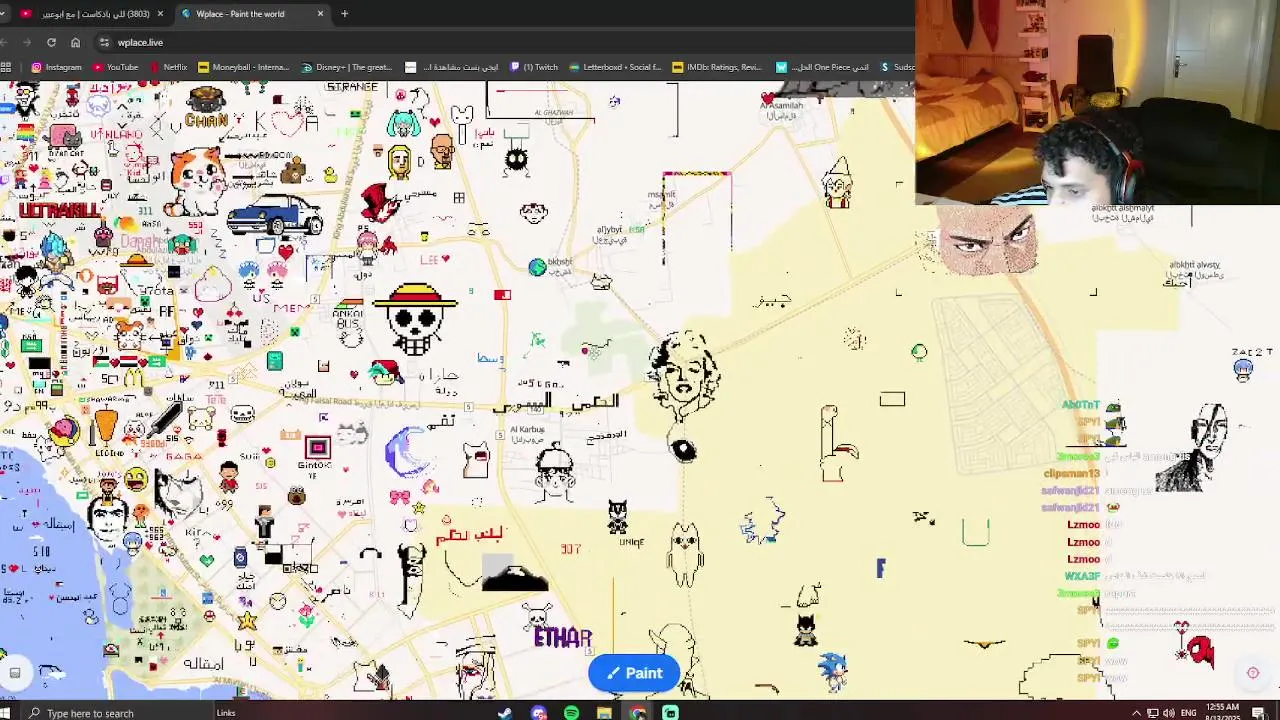Reload the wplace.live page
The width and height of the screenshot is (1280, 720).
point(51,42)
